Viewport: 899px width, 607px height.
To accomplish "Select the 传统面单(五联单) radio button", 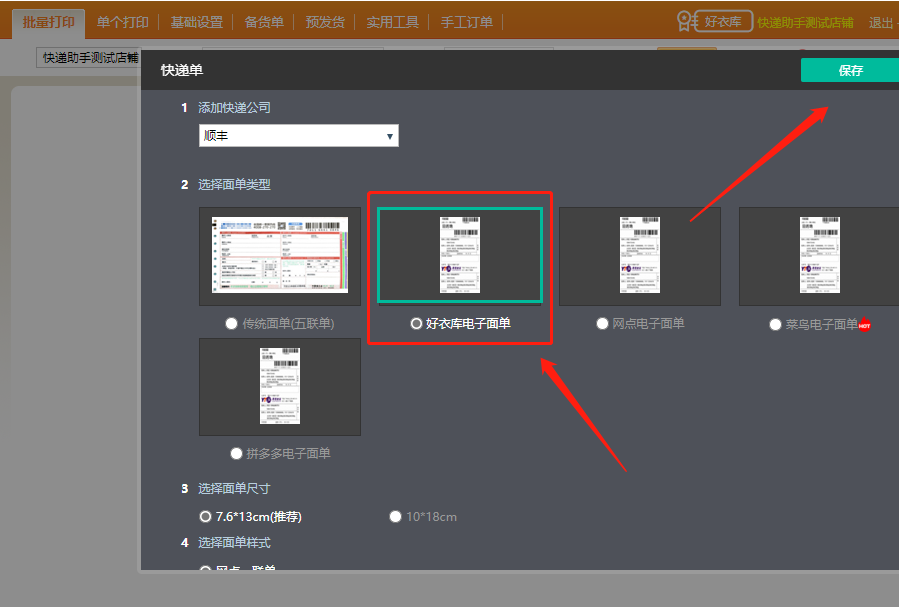I will [x=232, y=324].
